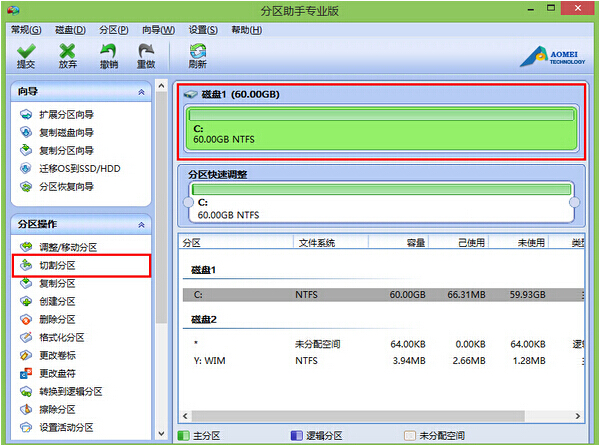This screenshot has width=599, height=445.
Task: Click the sidebar scroll up arrow
Action: click(x=161, y=86)
